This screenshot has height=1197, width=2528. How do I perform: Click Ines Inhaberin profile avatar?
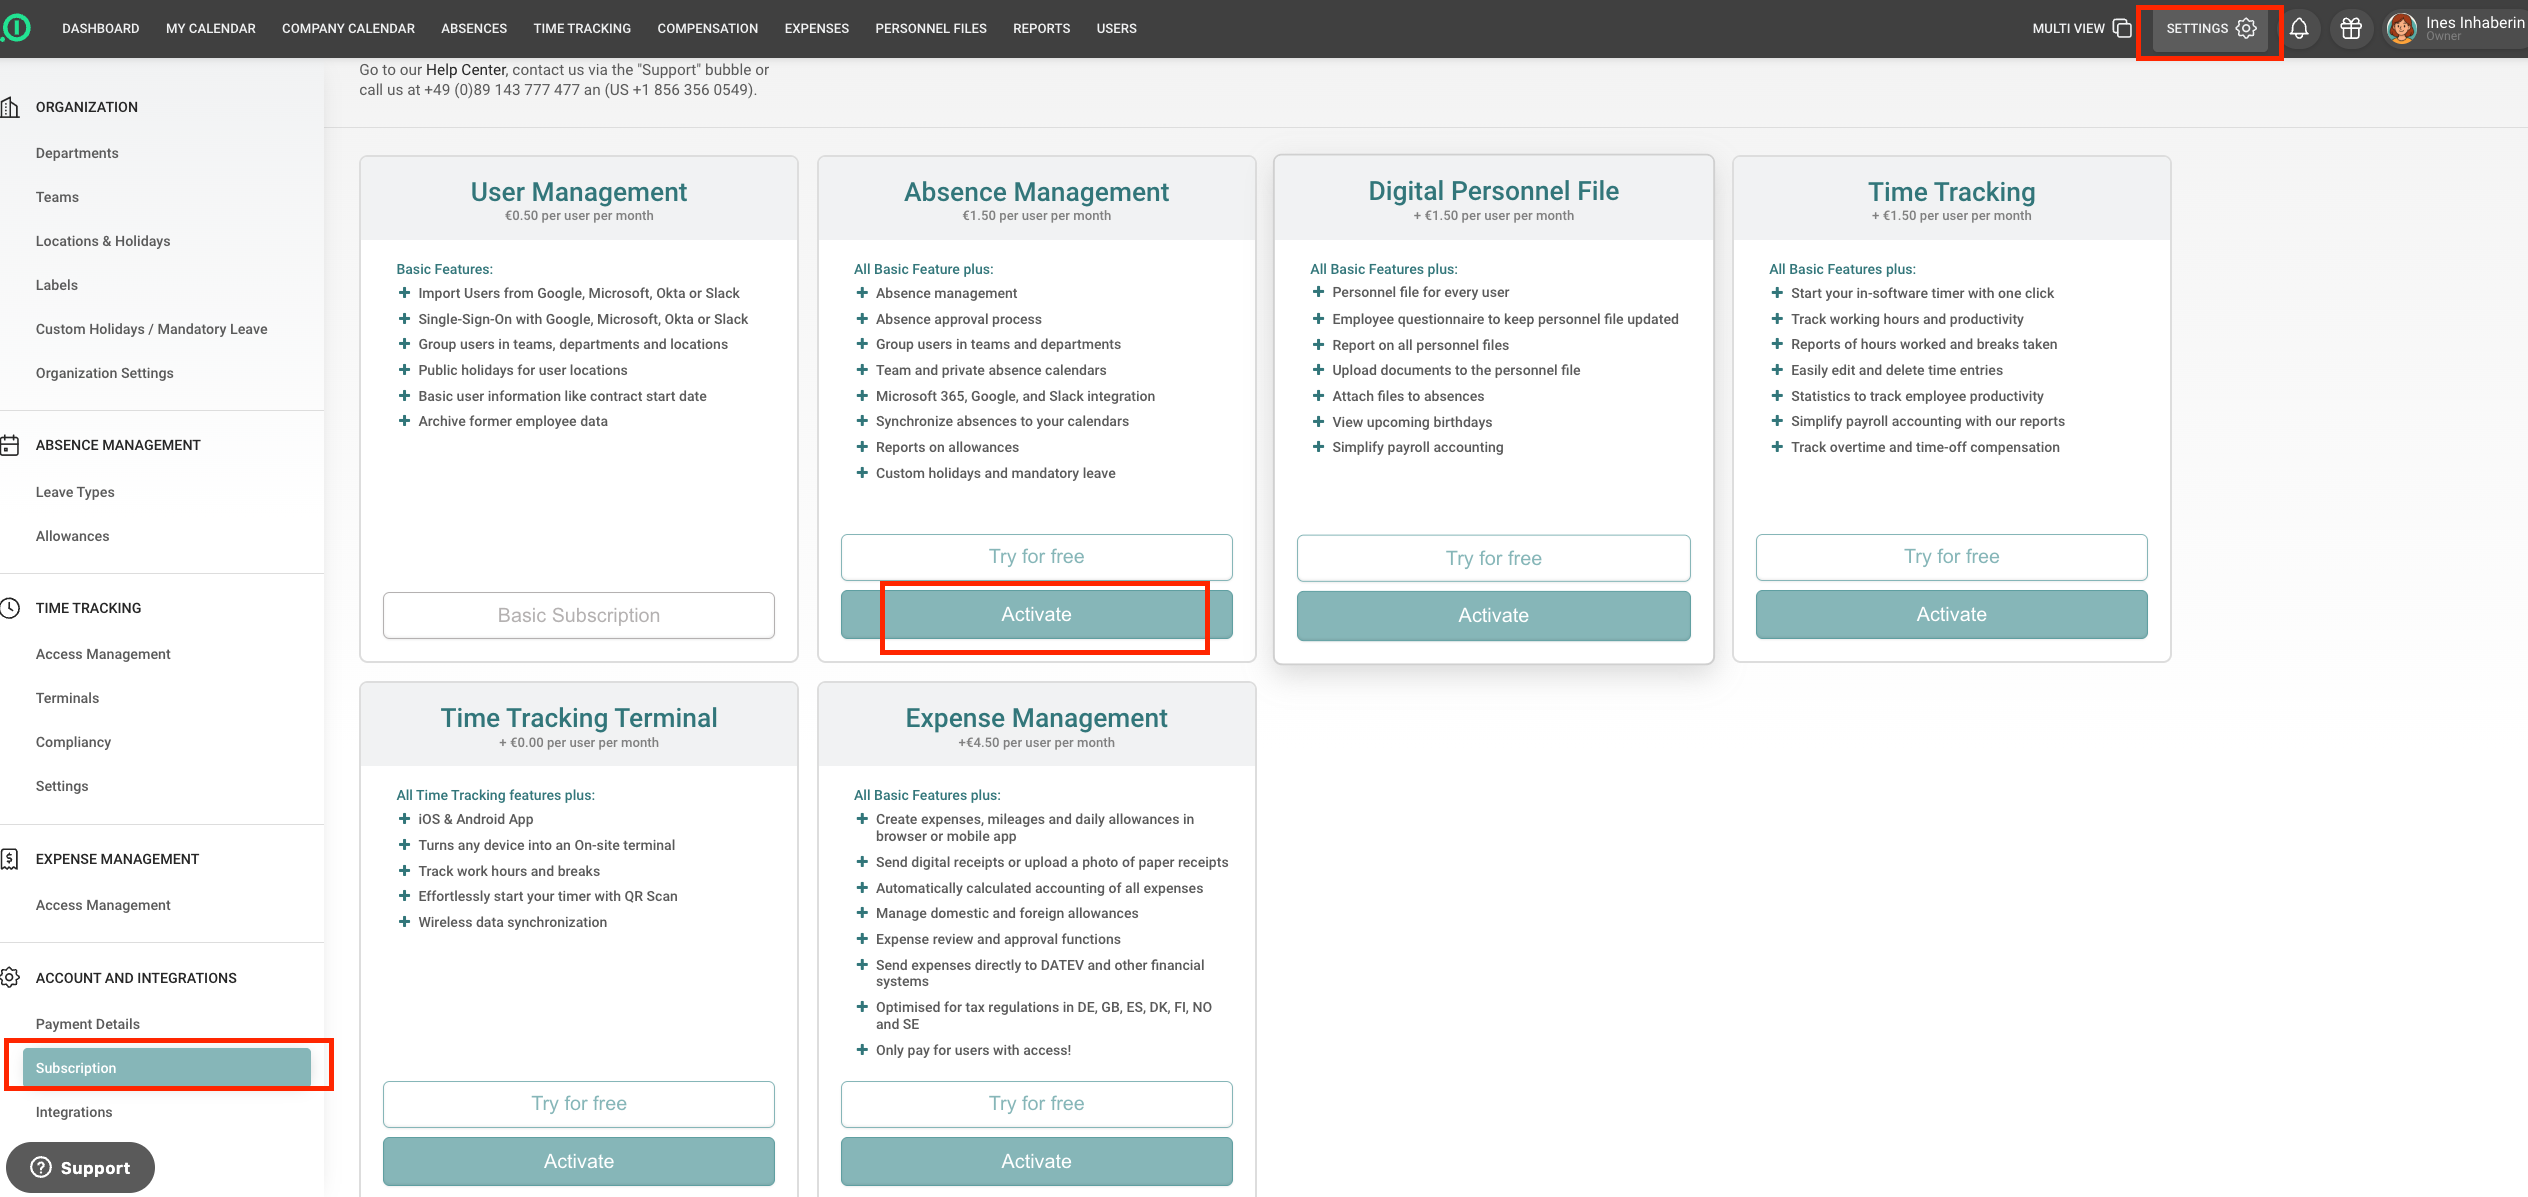[2401, 29]
